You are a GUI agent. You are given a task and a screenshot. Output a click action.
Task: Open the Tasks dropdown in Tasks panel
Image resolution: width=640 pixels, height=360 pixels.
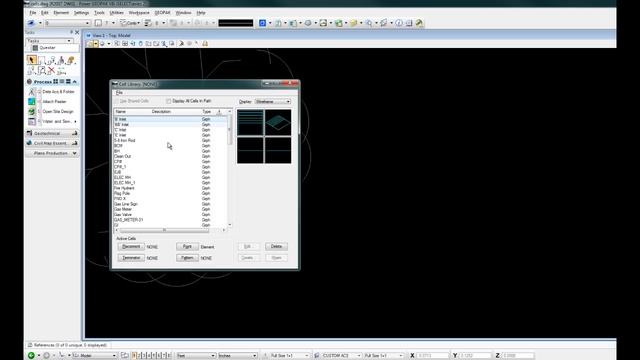pos(49,40)
